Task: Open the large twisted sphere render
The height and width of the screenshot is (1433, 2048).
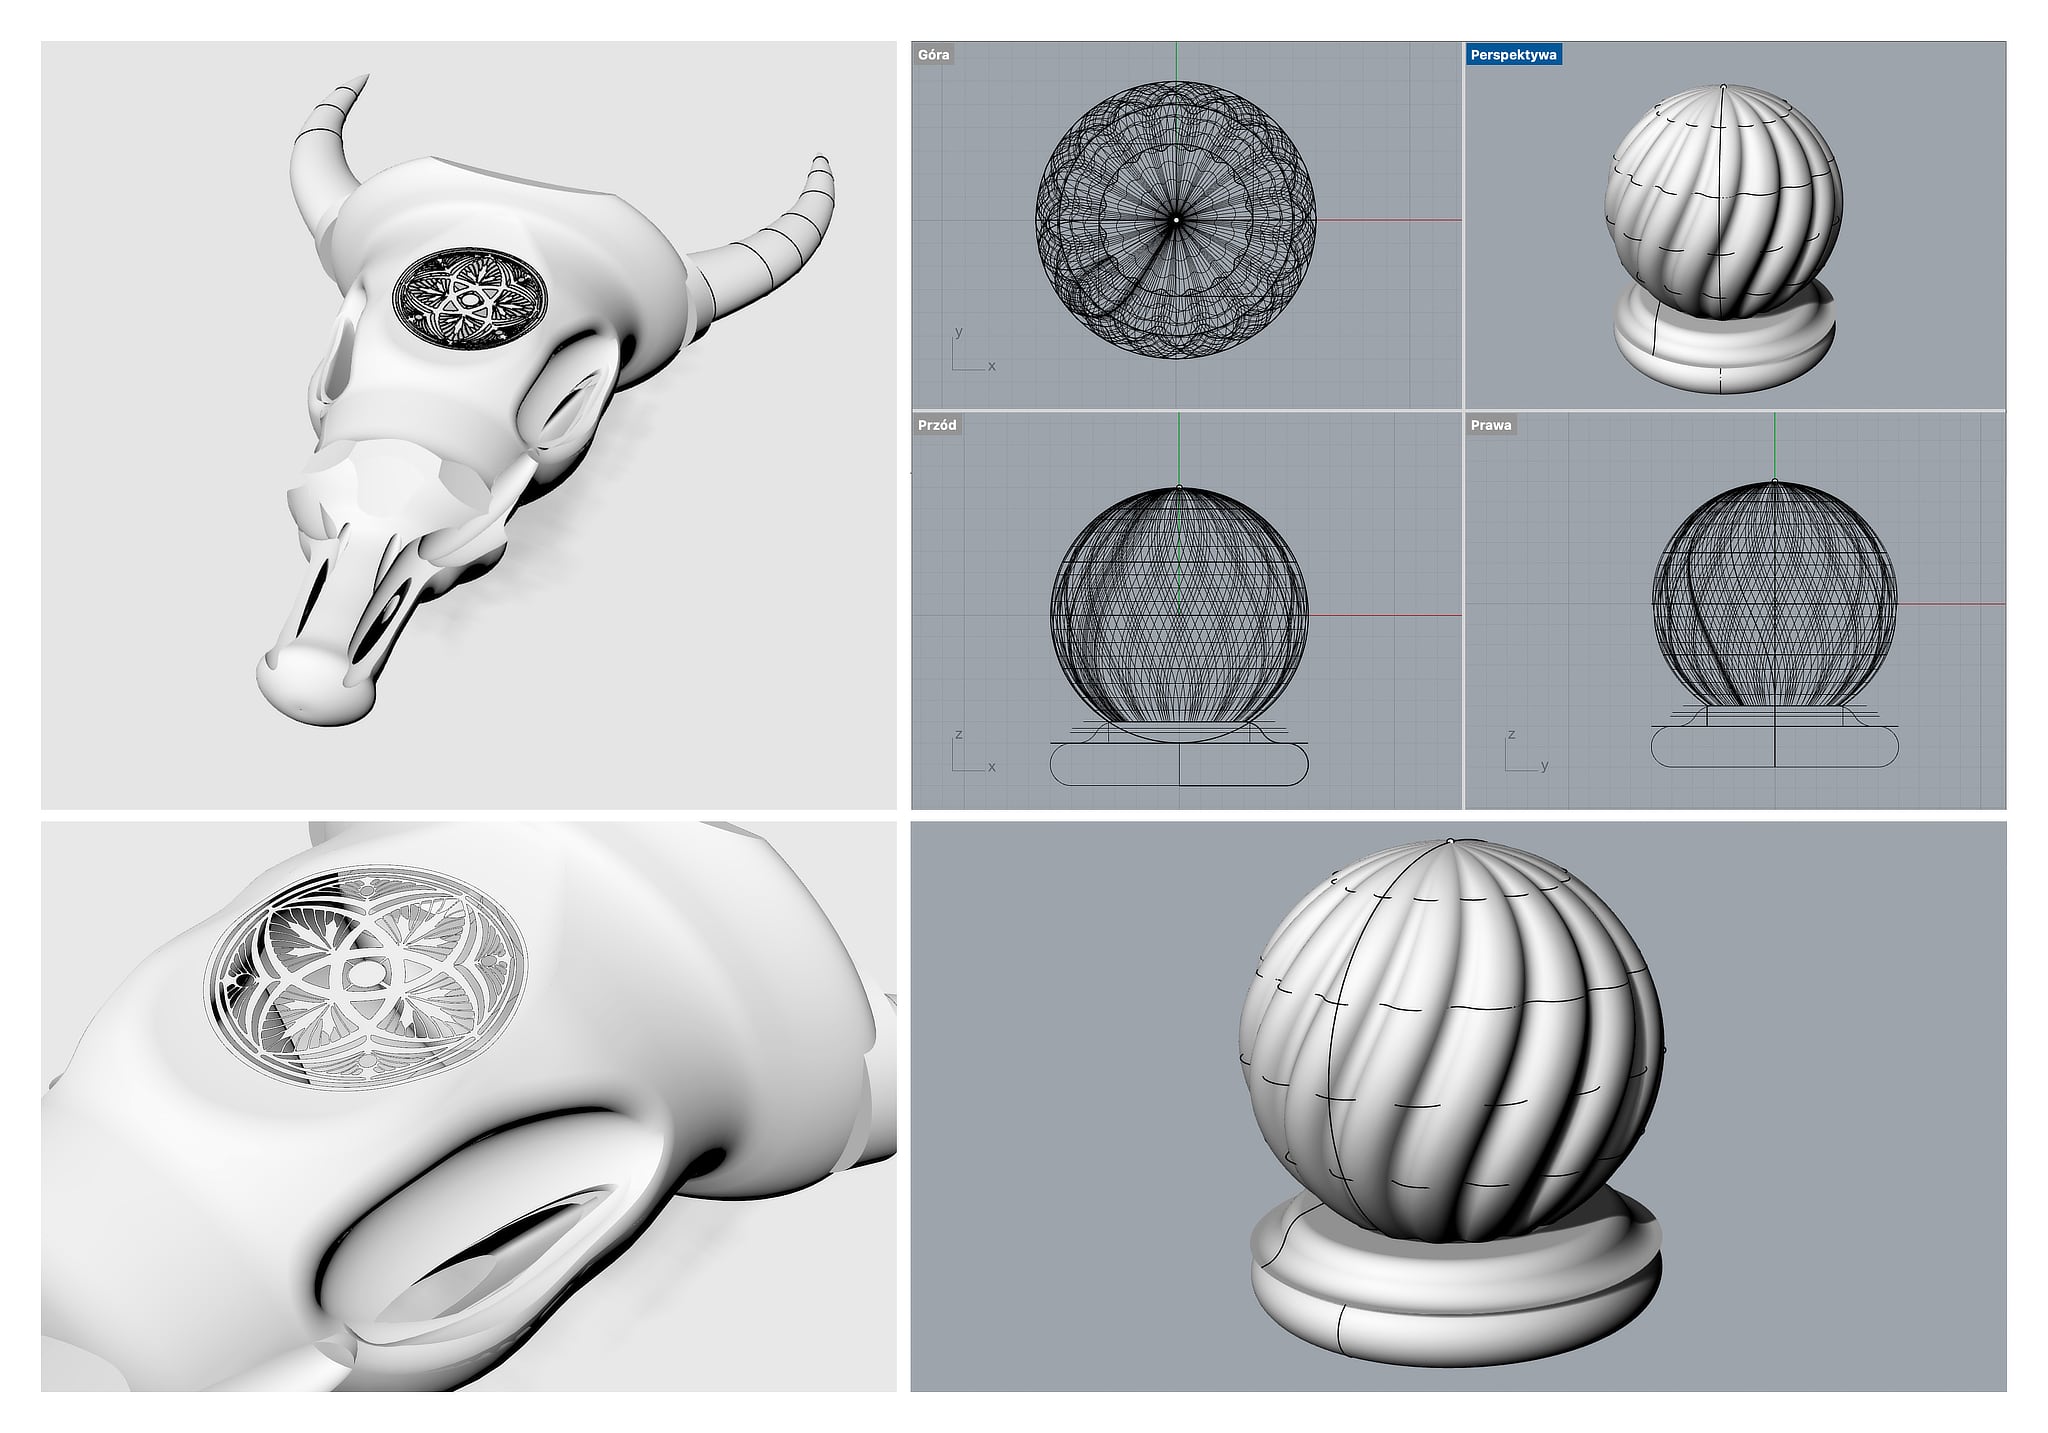Action: (x=1458, y=1107)
